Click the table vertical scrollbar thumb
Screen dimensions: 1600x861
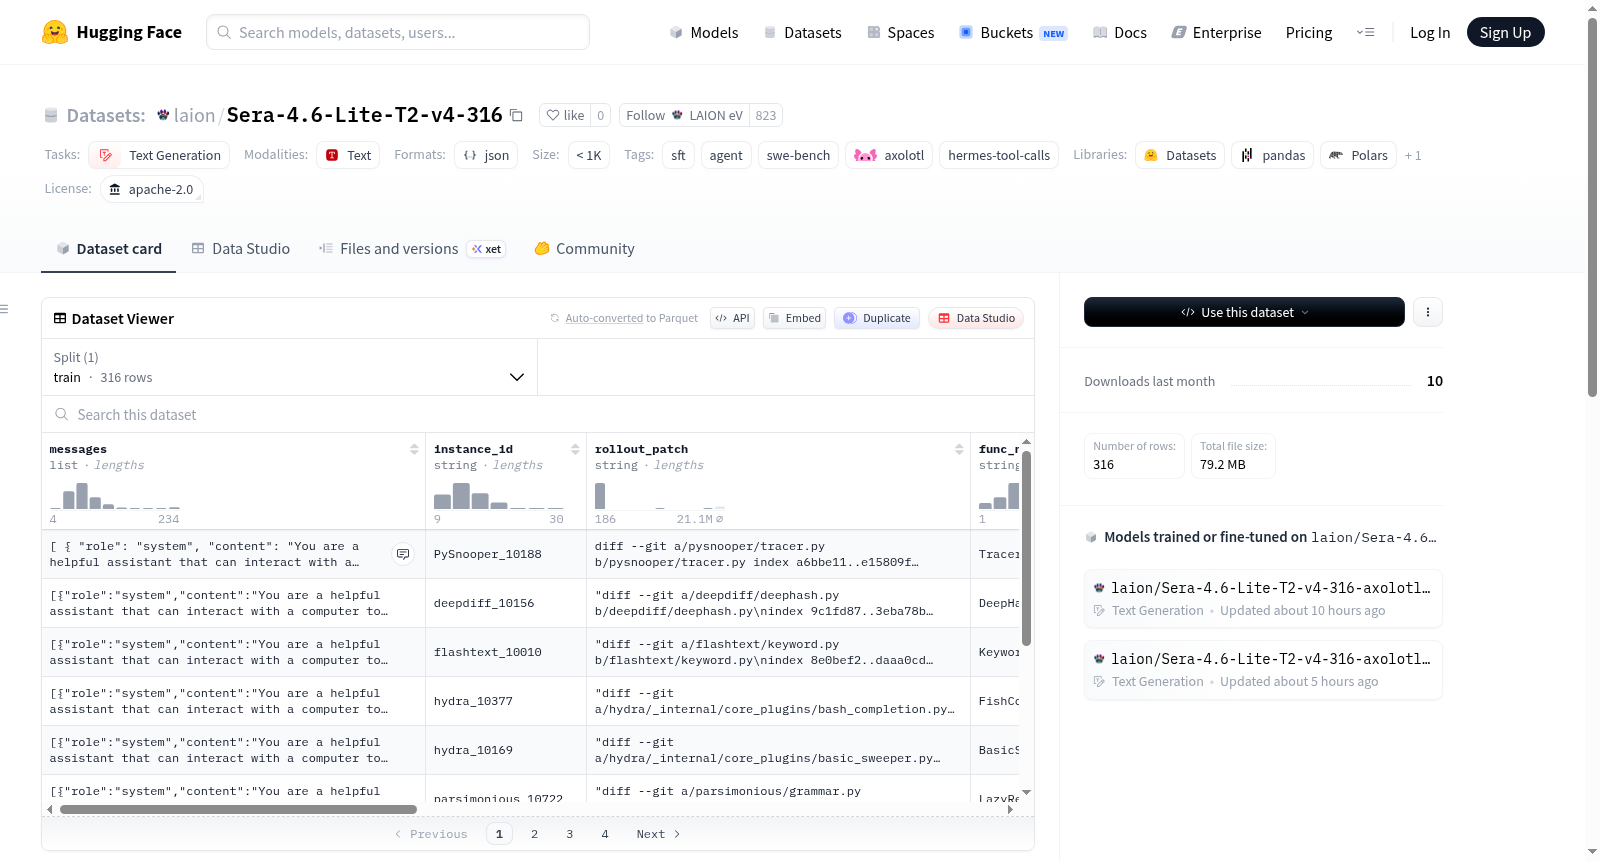click(x=1026, y=548)
